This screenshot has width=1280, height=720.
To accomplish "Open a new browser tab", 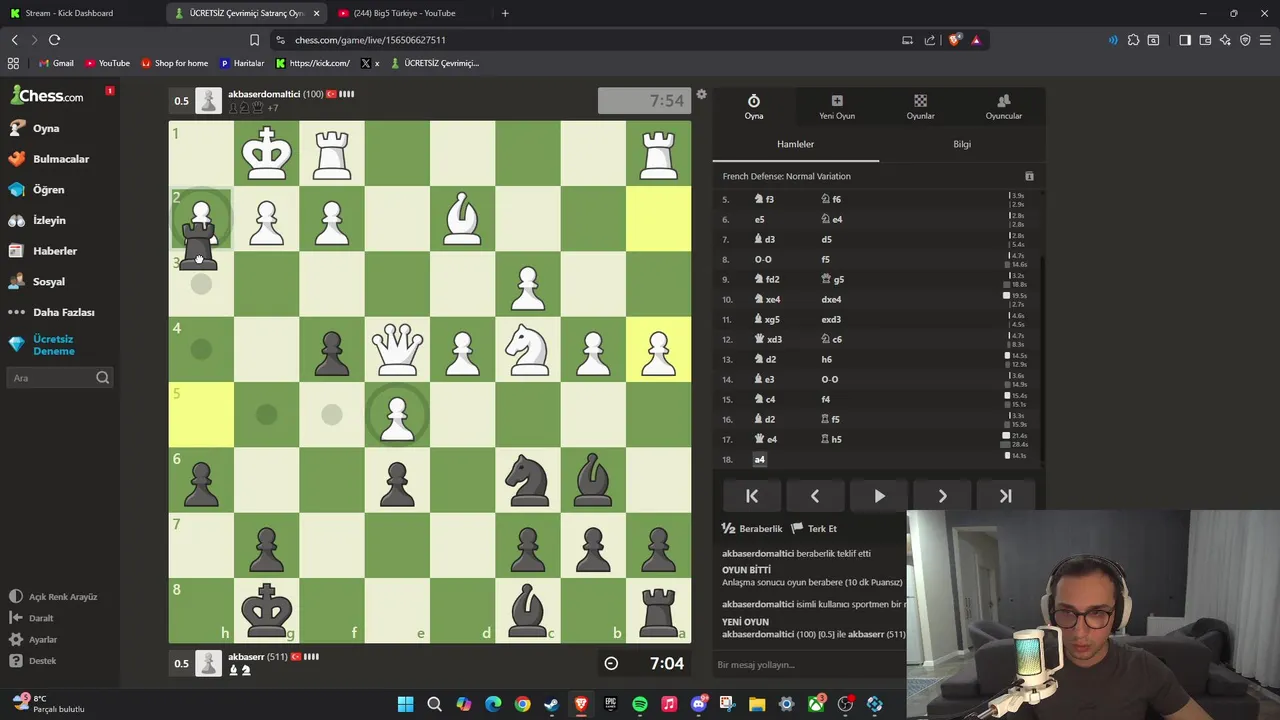I will click(505, 13).
